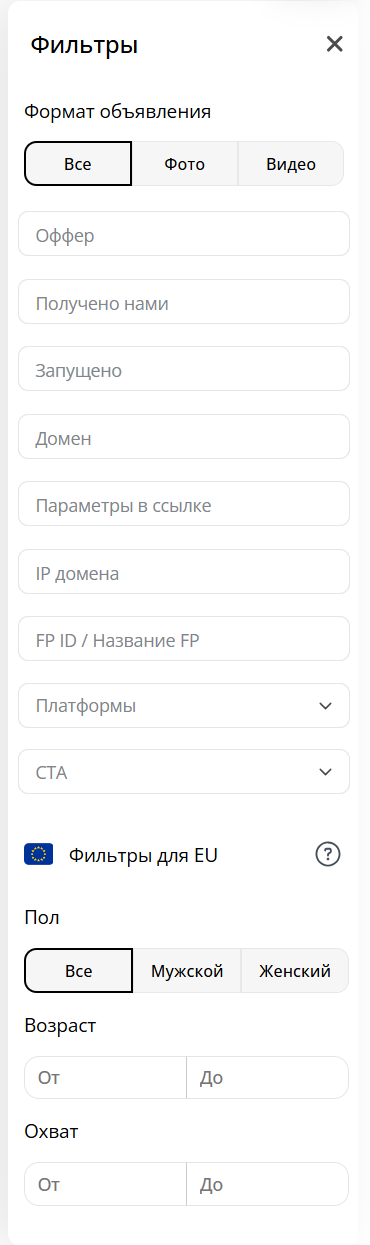Click the EU flag icon
The height and width of the screenshot is (1245, 370).
[x=38, y=854]
